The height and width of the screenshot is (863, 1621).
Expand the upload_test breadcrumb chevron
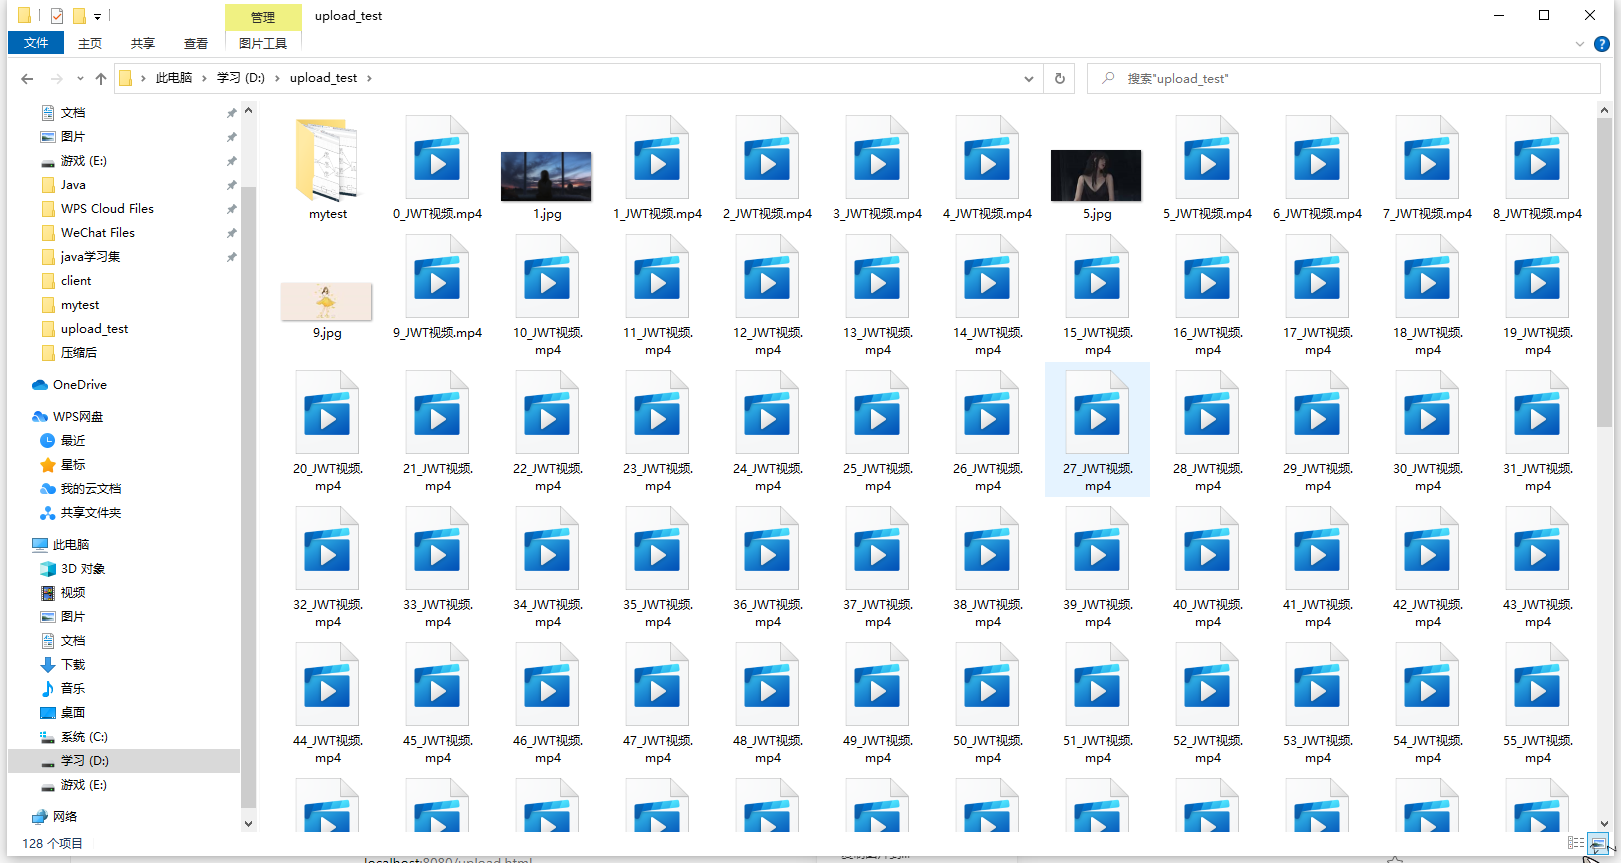click(x=369, y=78)
